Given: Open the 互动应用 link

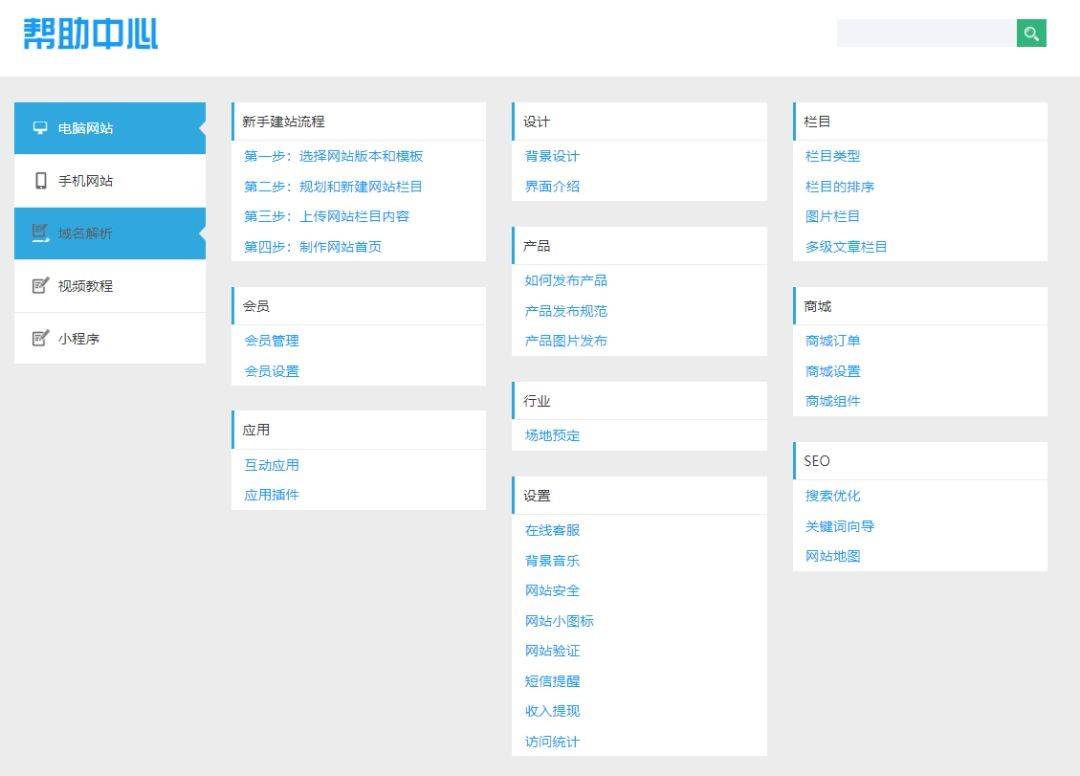Looking at the screenshot, I should 271,465.
